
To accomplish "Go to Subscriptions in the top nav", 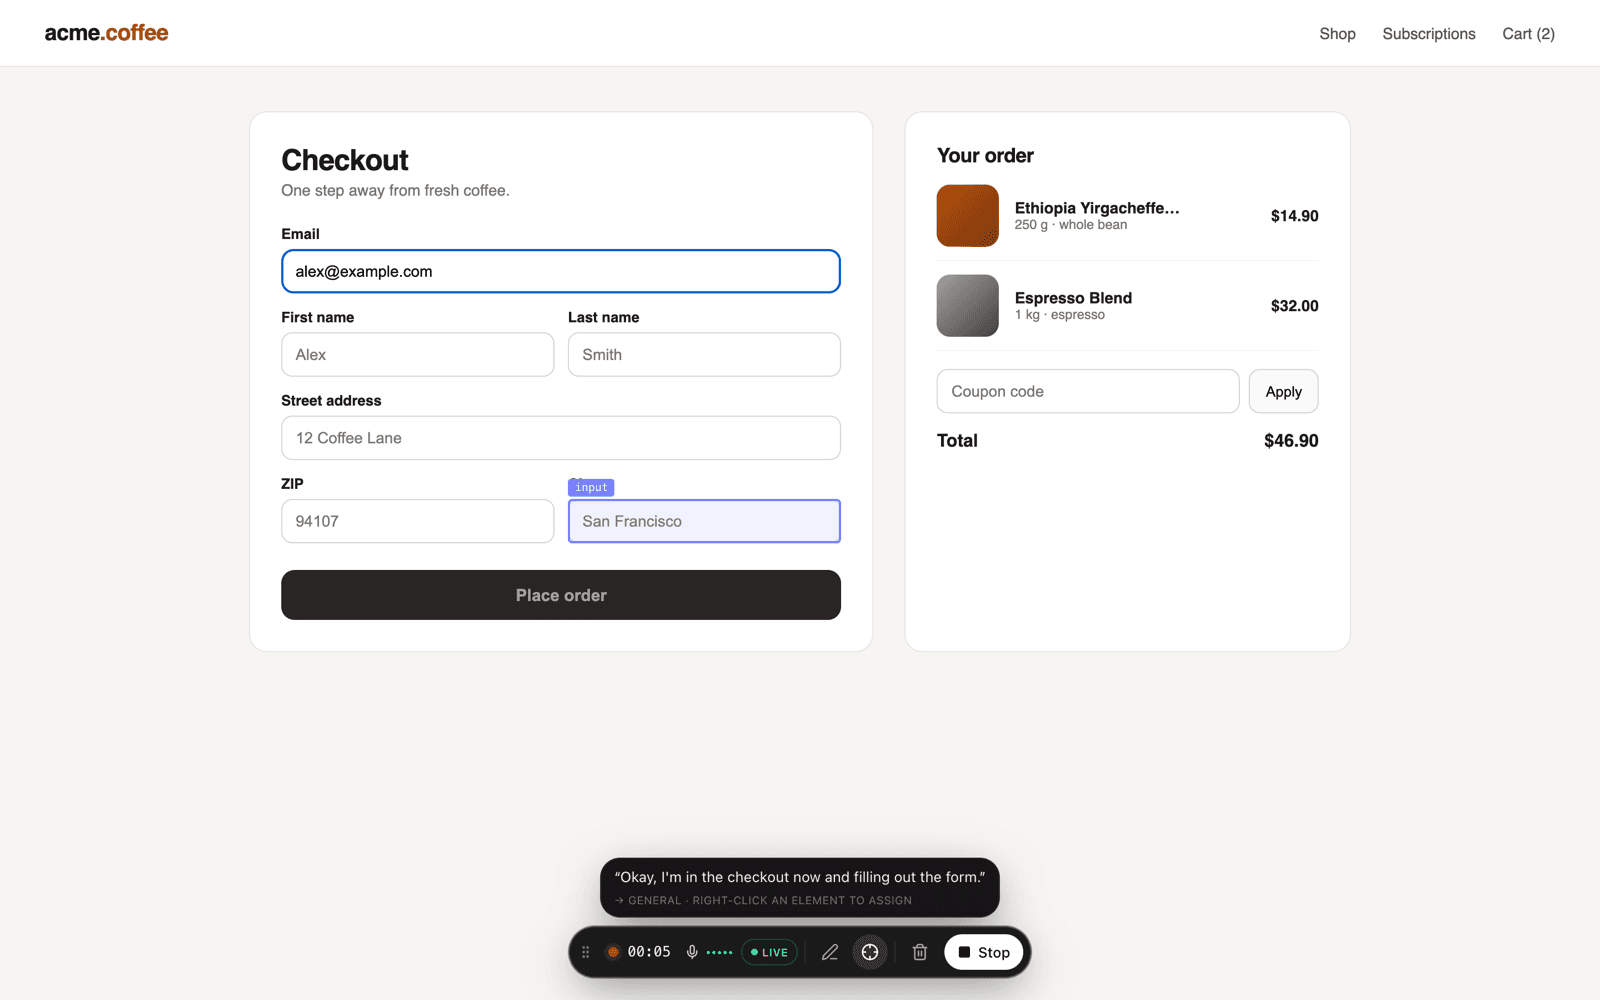I will click(x=1429, y=34).
